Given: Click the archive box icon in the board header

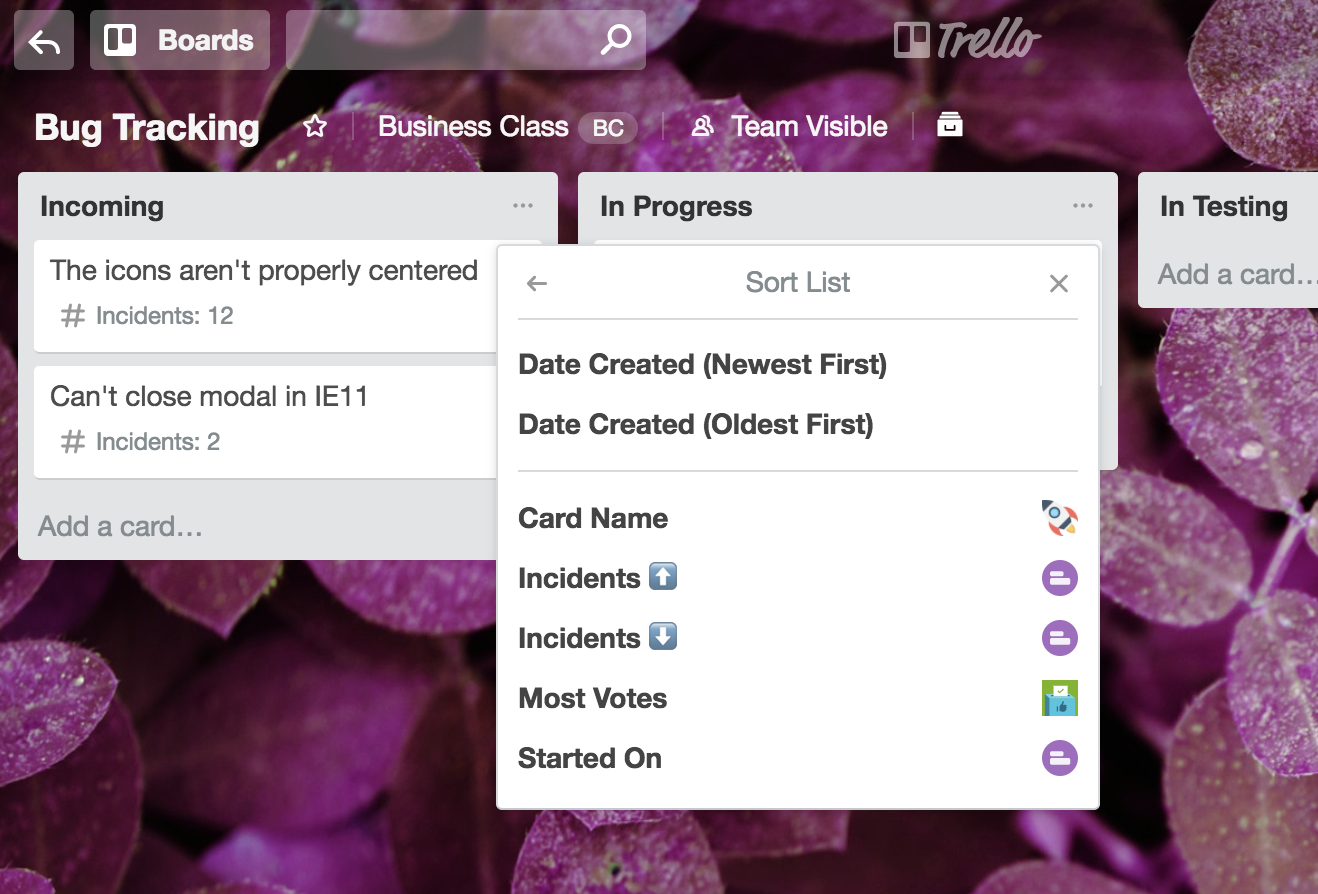Looking at the screenshot, I should (949, 125).
